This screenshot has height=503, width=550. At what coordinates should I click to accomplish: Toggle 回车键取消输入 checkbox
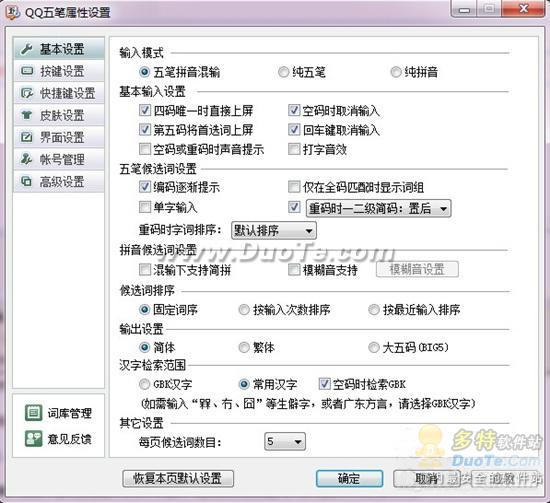point(294,129)
